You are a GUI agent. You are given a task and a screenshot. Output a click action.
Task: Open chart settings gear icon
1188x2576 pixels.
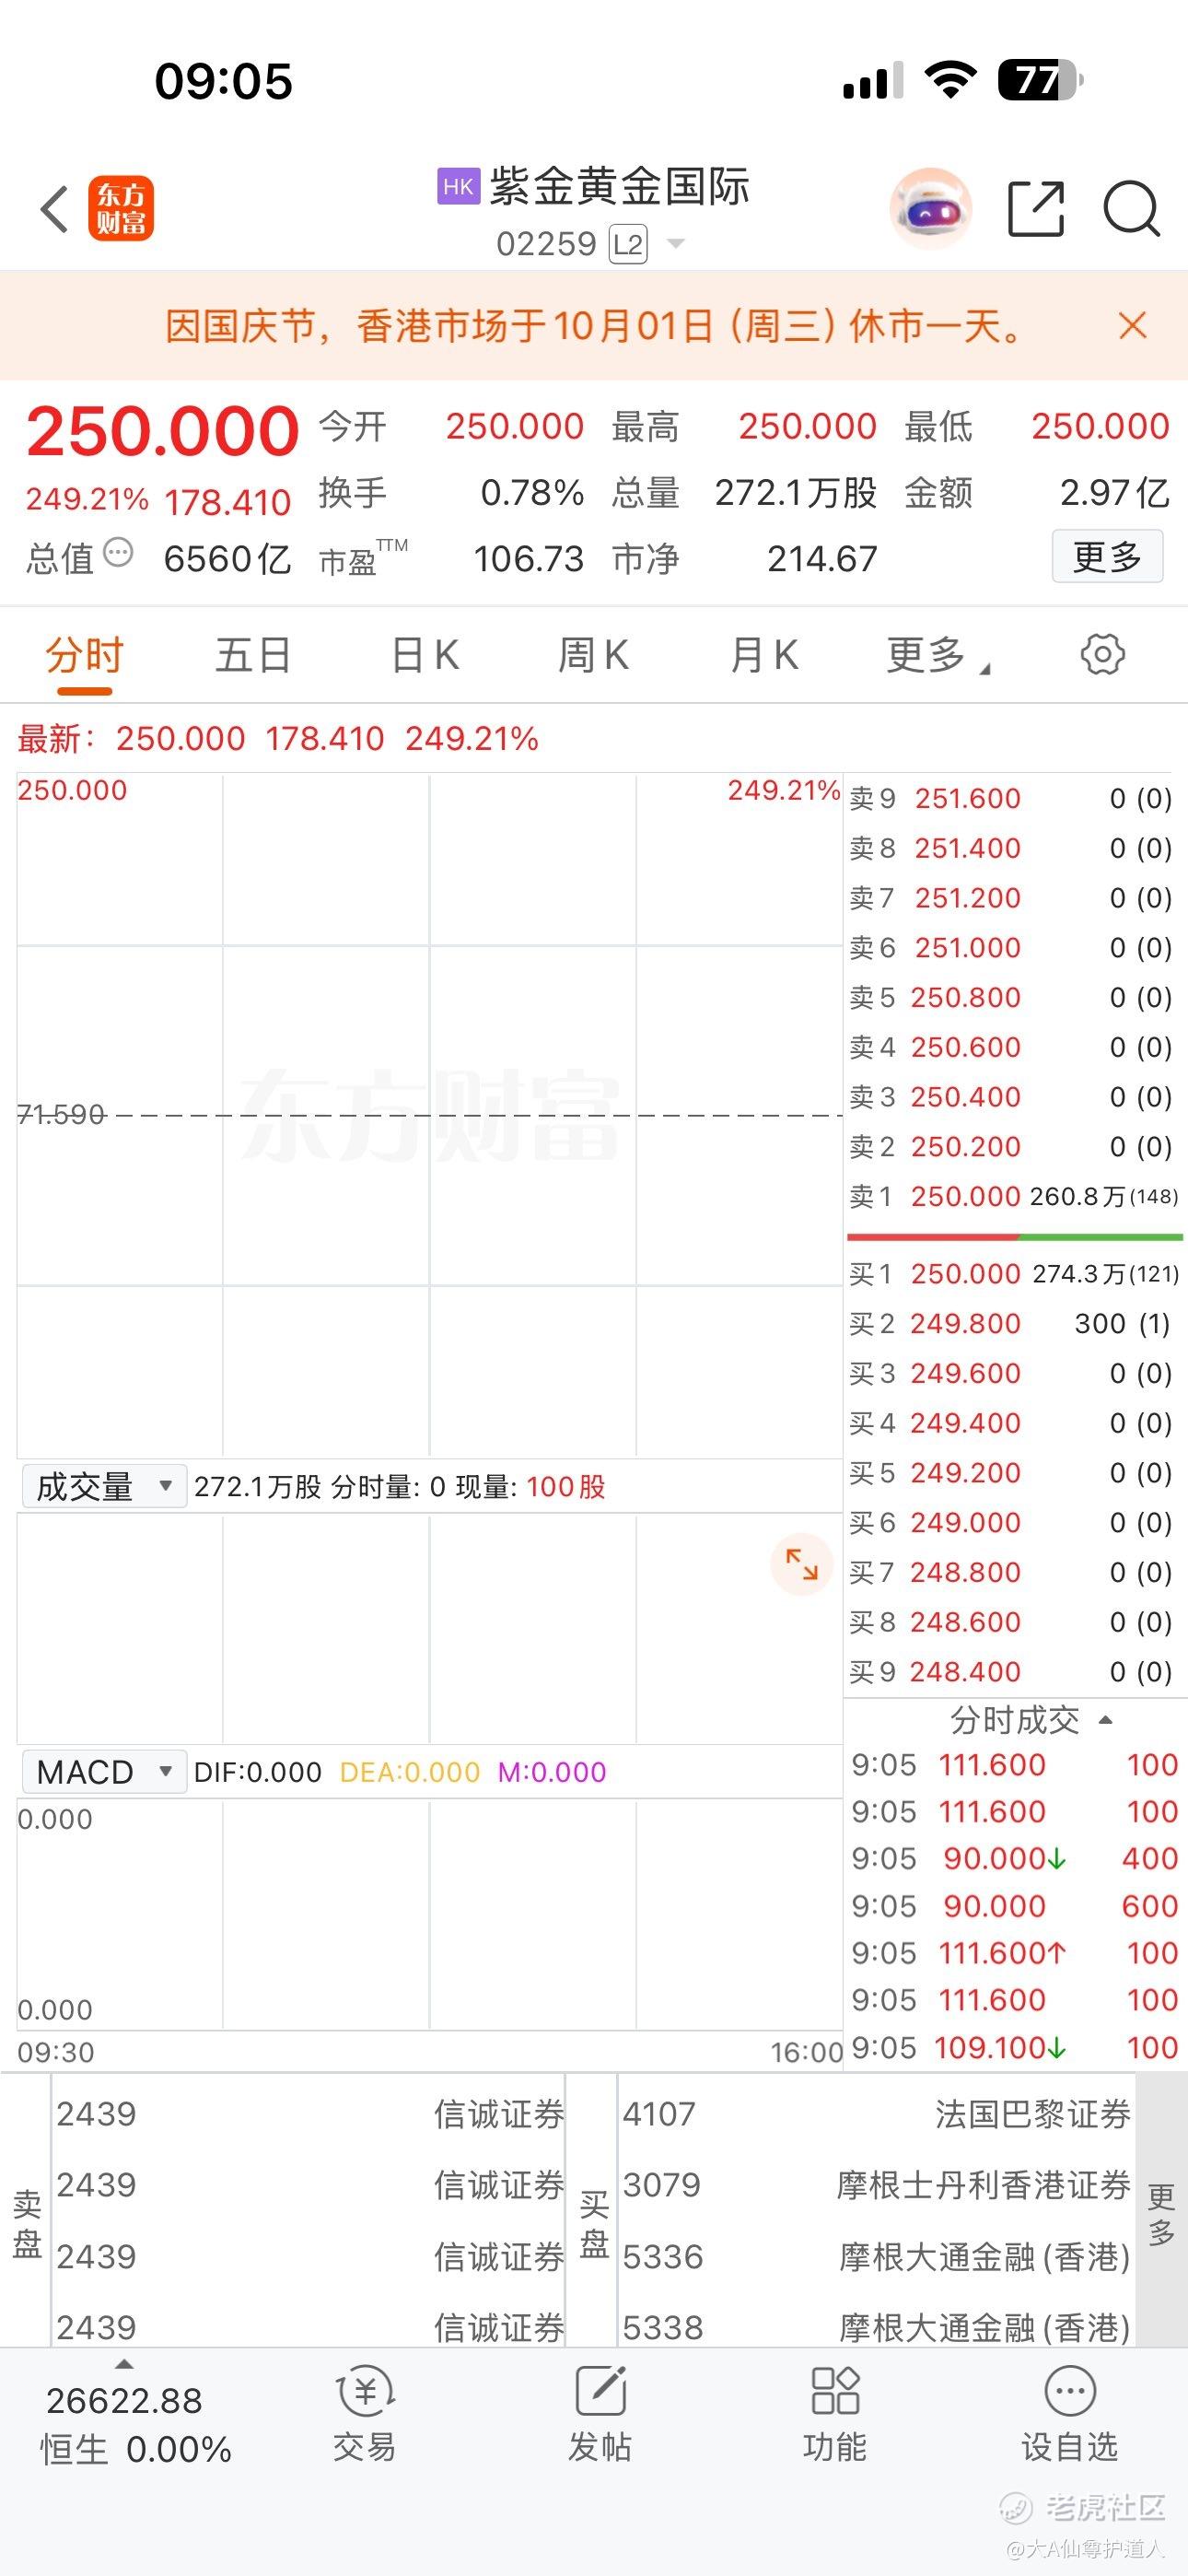1102,655
